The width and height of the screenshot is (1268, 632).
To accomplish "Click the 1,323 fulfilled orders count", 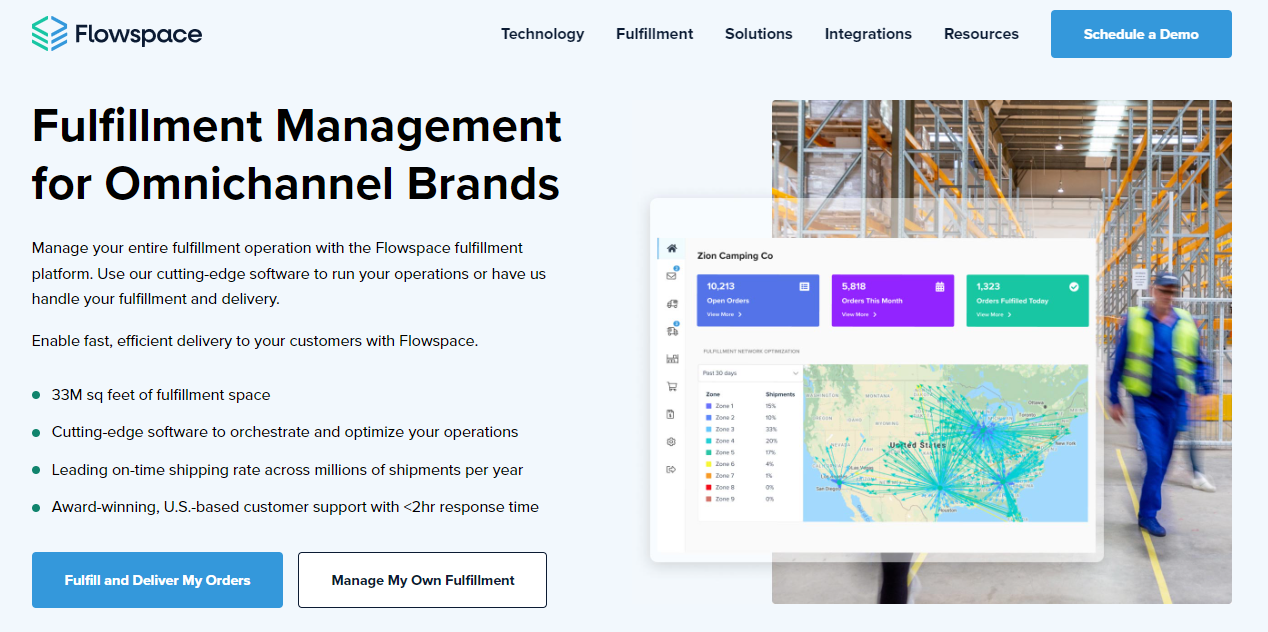I will tap(988, 286).
